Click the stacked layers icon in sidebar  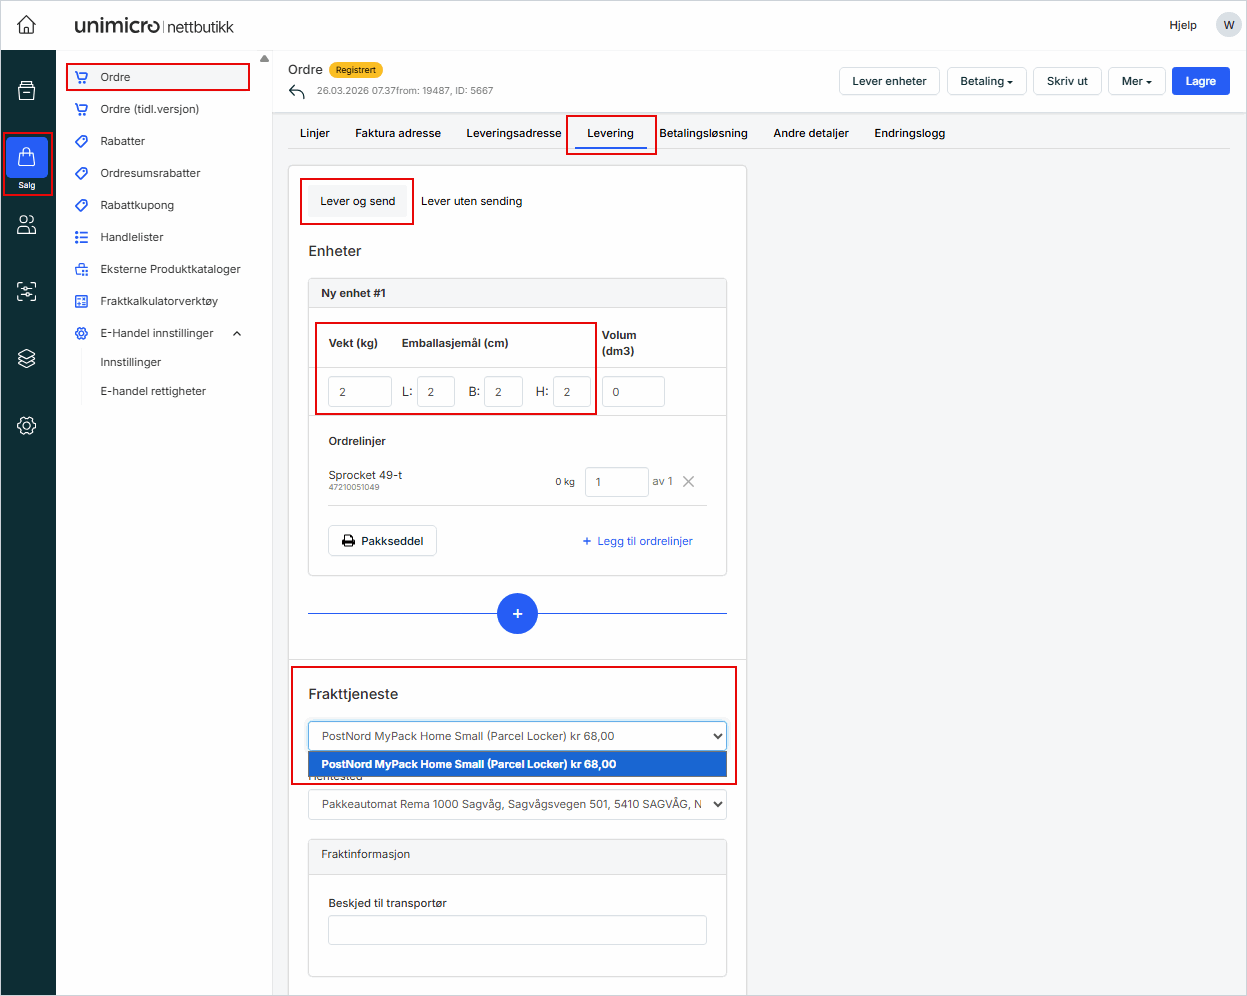click(x=27, y=359)
